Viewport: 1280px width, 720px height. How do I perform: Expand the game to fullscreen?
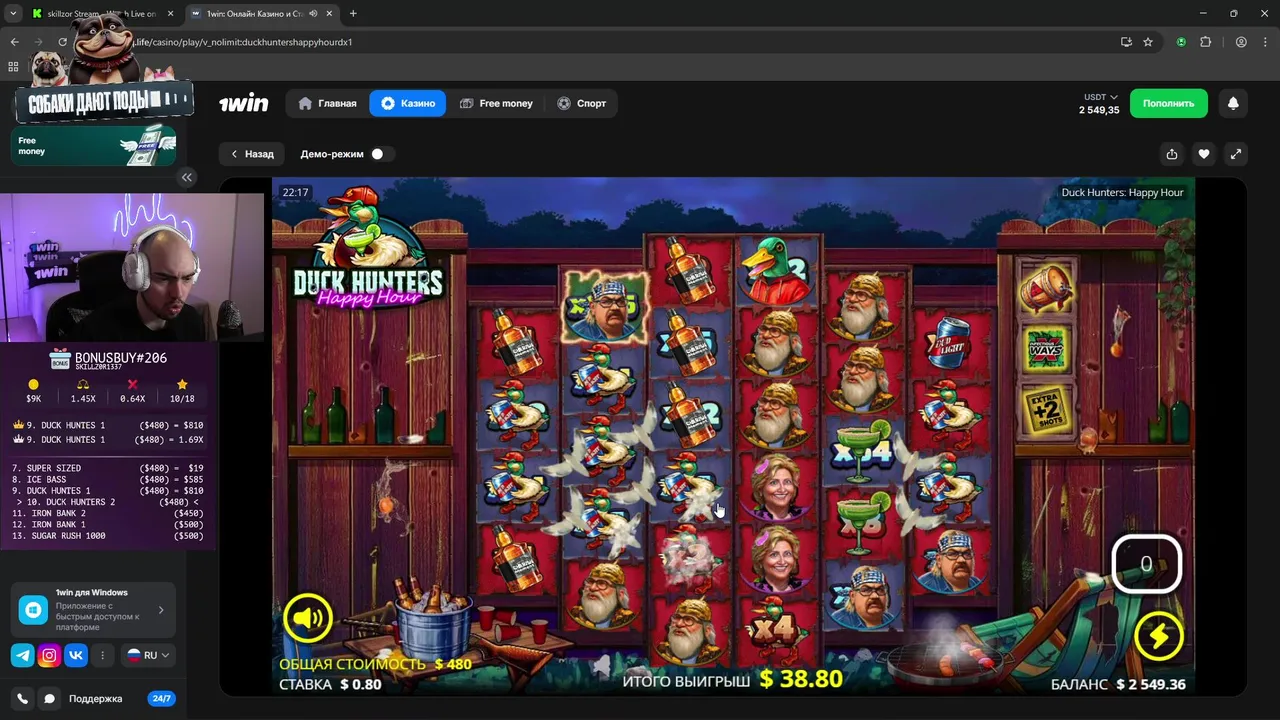(1236, 154)
